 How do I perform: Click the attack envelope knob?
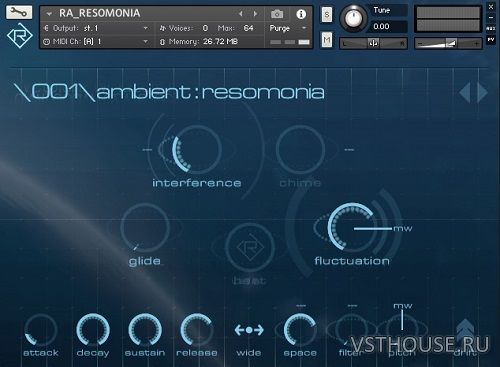(41, 329)
